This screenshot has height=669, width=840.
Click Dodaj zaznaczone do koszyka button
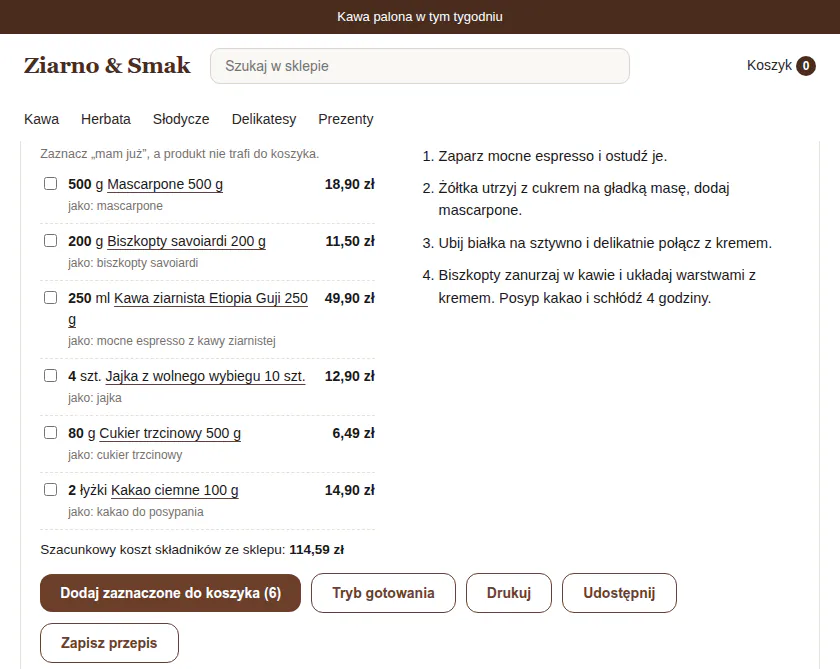[x=170, y=593]
